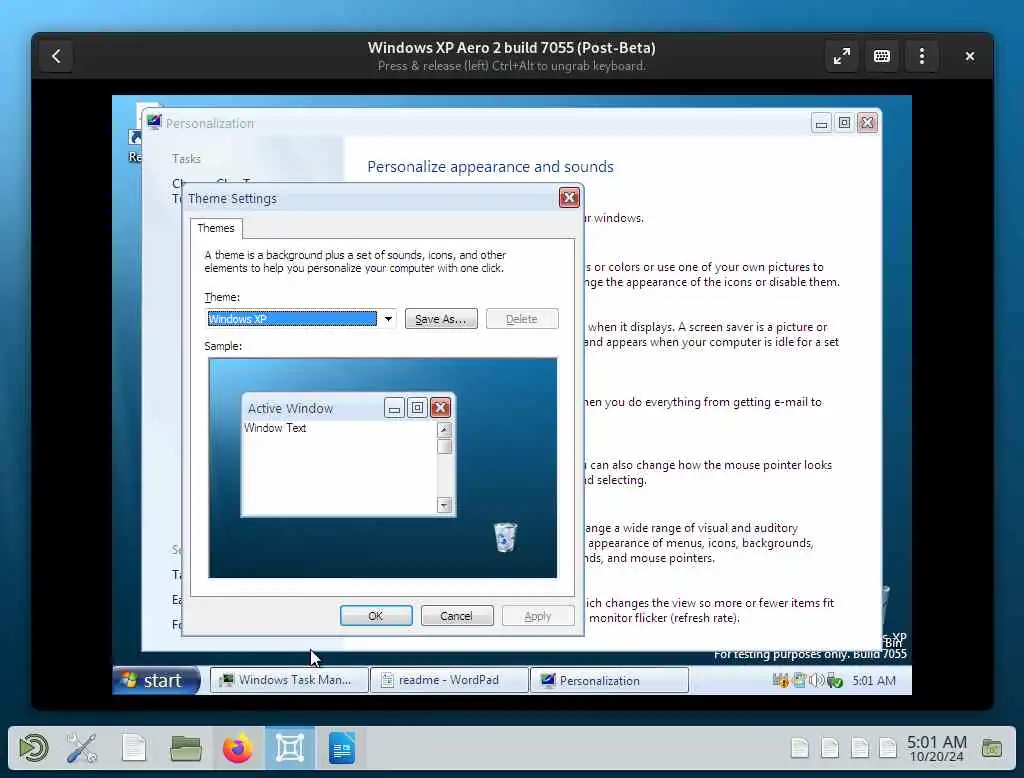Open the text document icon in host panel

(134, 748)
